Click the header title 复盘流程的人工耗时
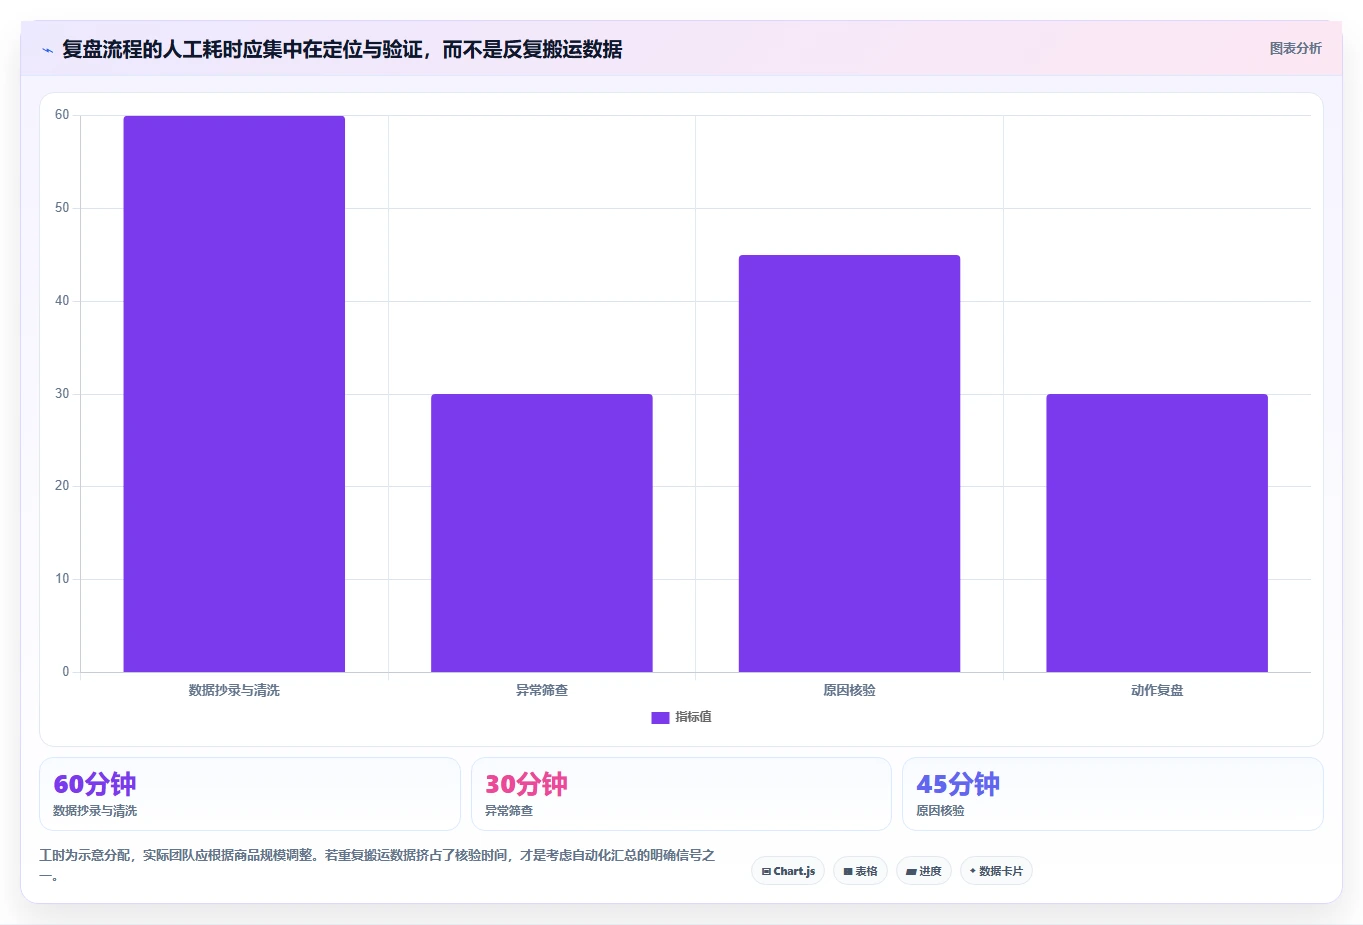The height and width of the screenshot is (925, 1363). click(342, 49)
